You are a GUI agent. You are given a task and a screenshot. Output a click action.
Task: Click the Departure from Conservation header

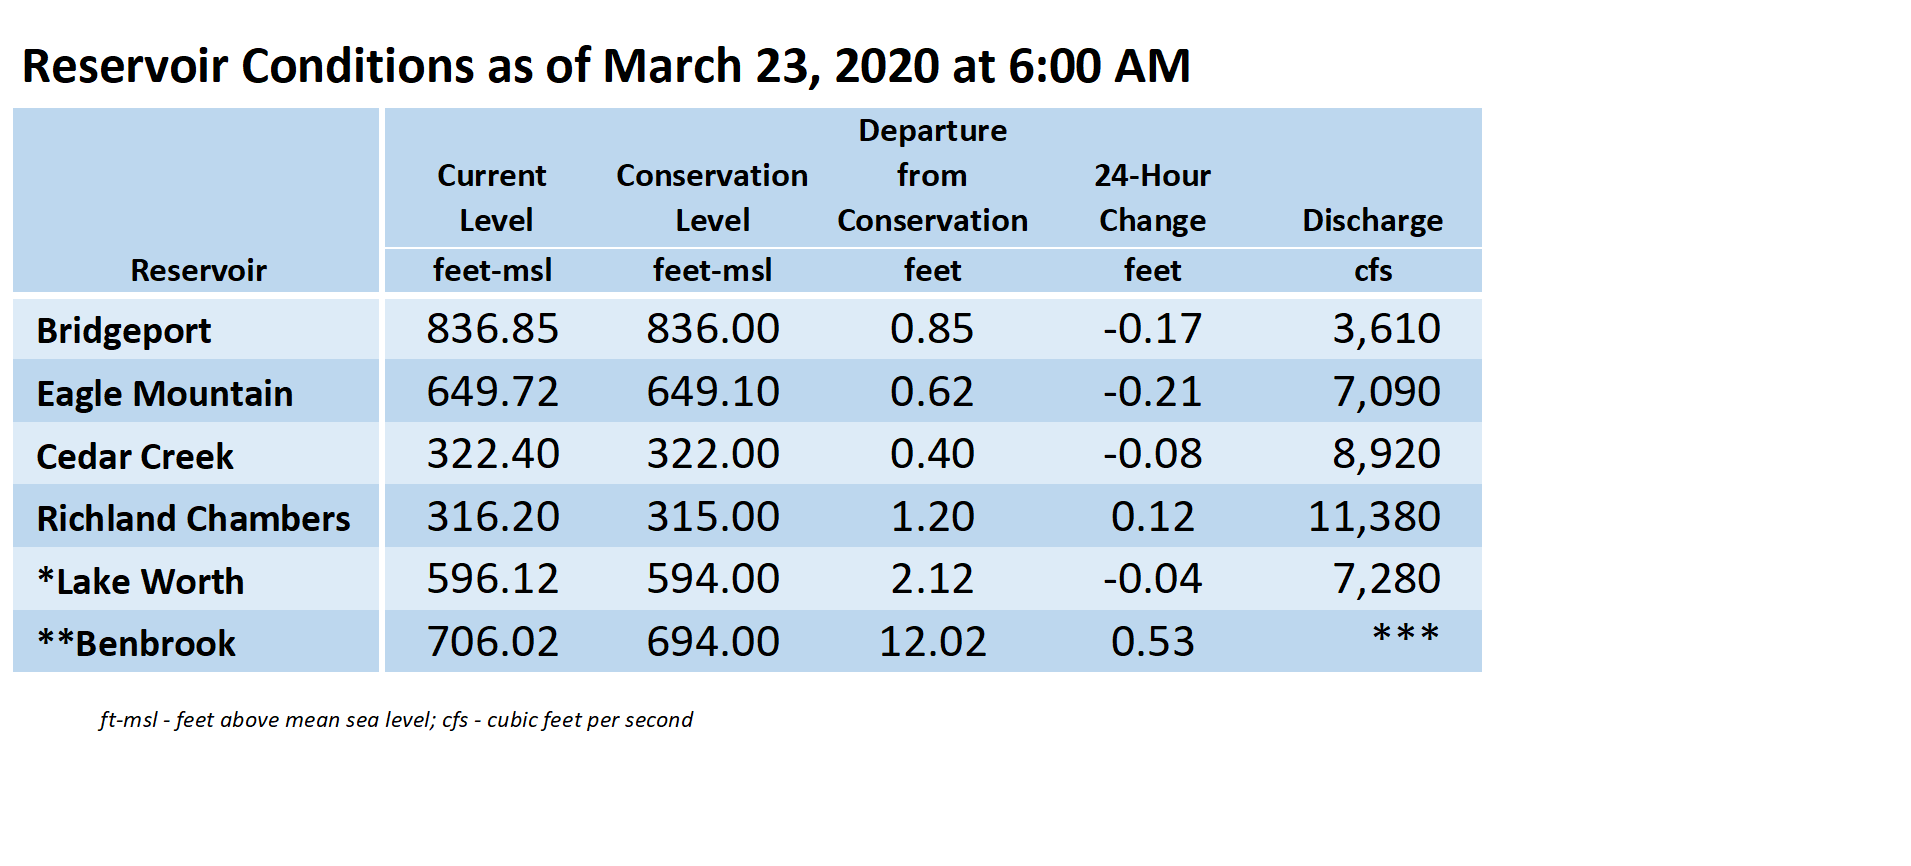pyautogui.click(x=932, y=175)
